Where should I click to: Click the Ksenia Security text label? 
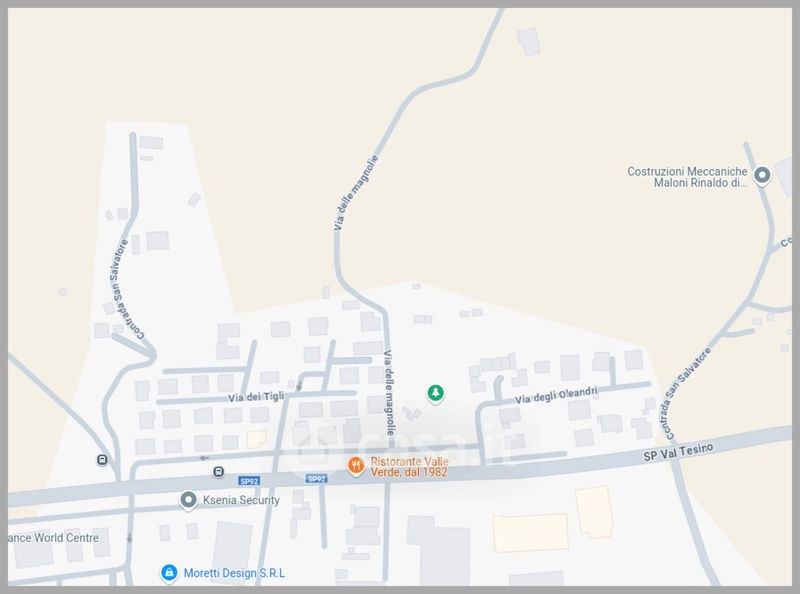[241, 500]
